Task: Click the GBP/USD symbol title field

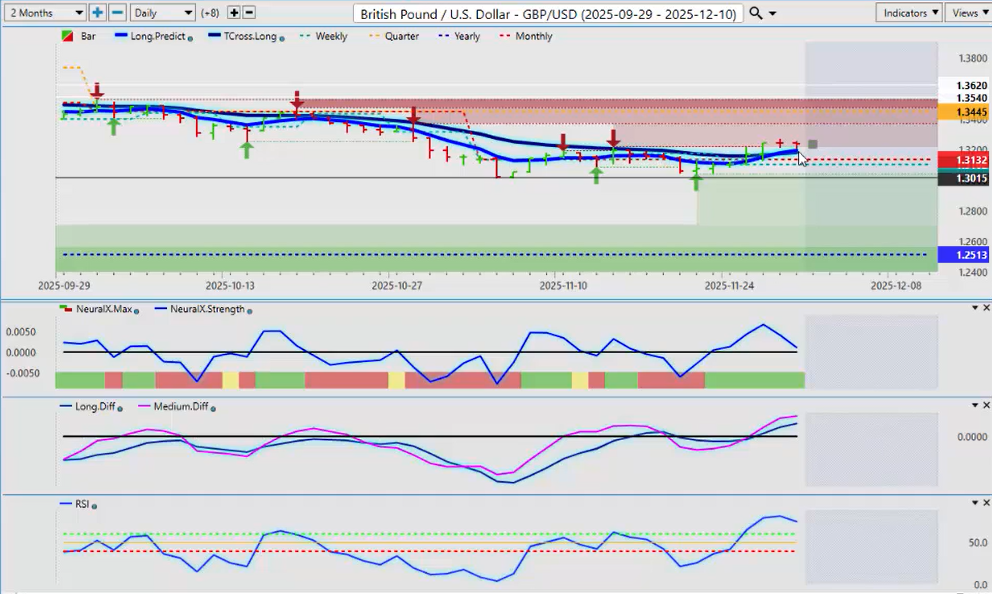Action: (x=548, y=13)
